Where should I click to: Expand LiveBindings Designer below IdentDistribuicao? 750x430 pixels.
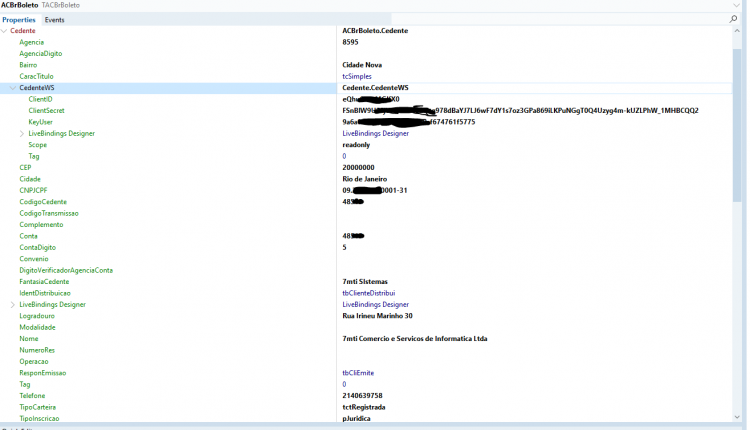[x=13, y=305]
